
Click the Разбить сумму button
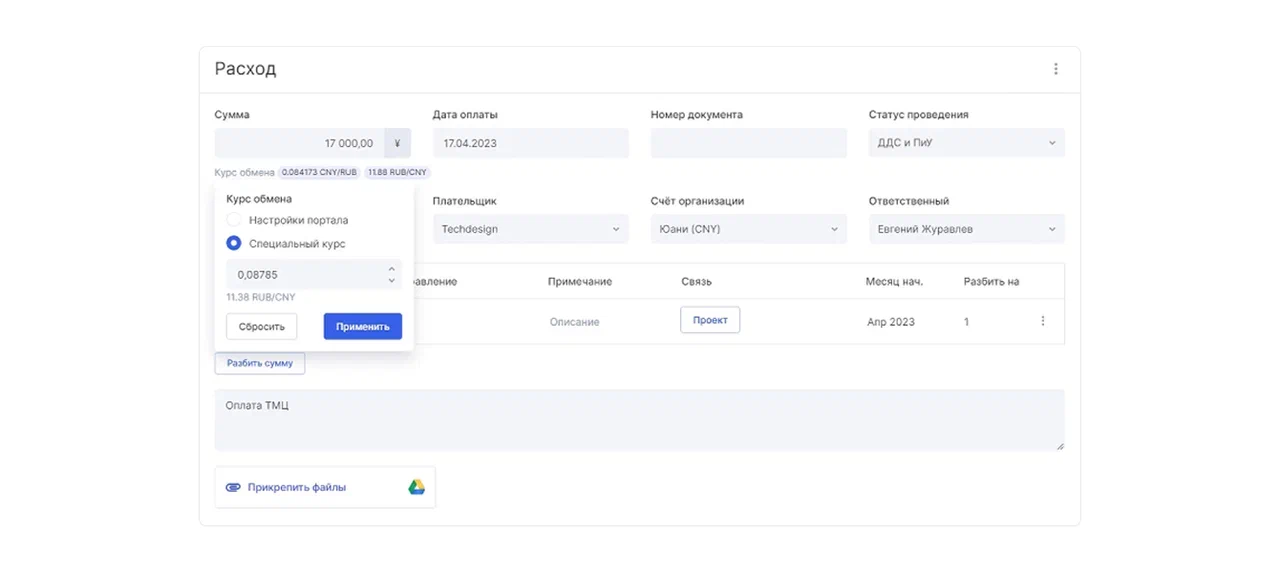[x=260, y=363]
